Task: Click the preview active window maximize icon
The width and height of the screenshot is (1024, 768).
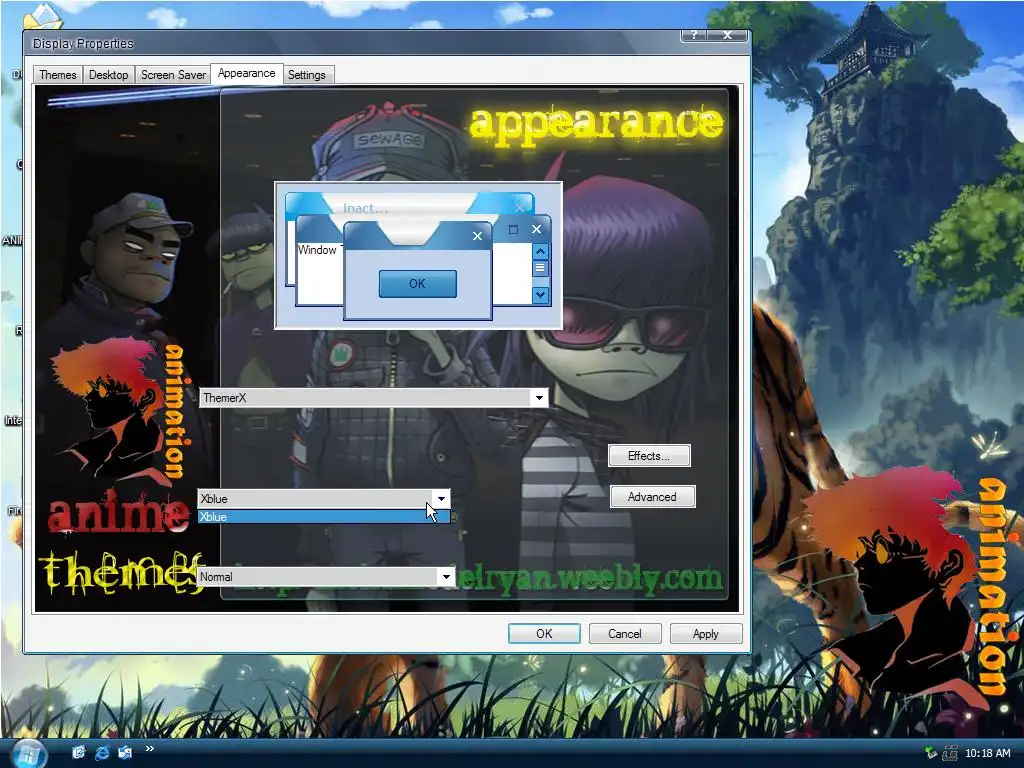Action: (513, 229)
